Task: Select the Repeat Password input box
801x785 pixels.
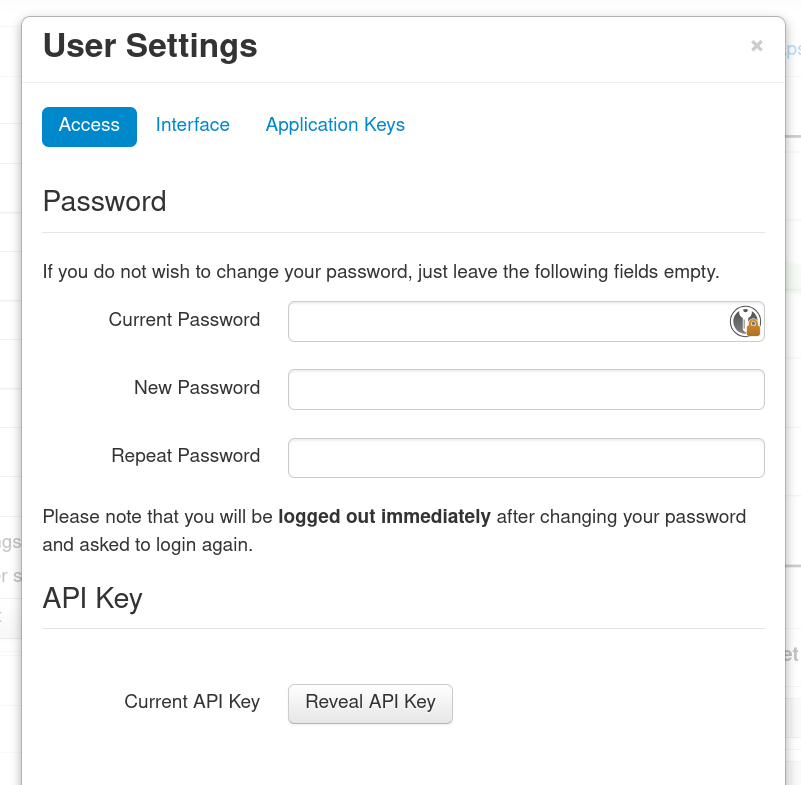Action: click(x=526, y=457)
